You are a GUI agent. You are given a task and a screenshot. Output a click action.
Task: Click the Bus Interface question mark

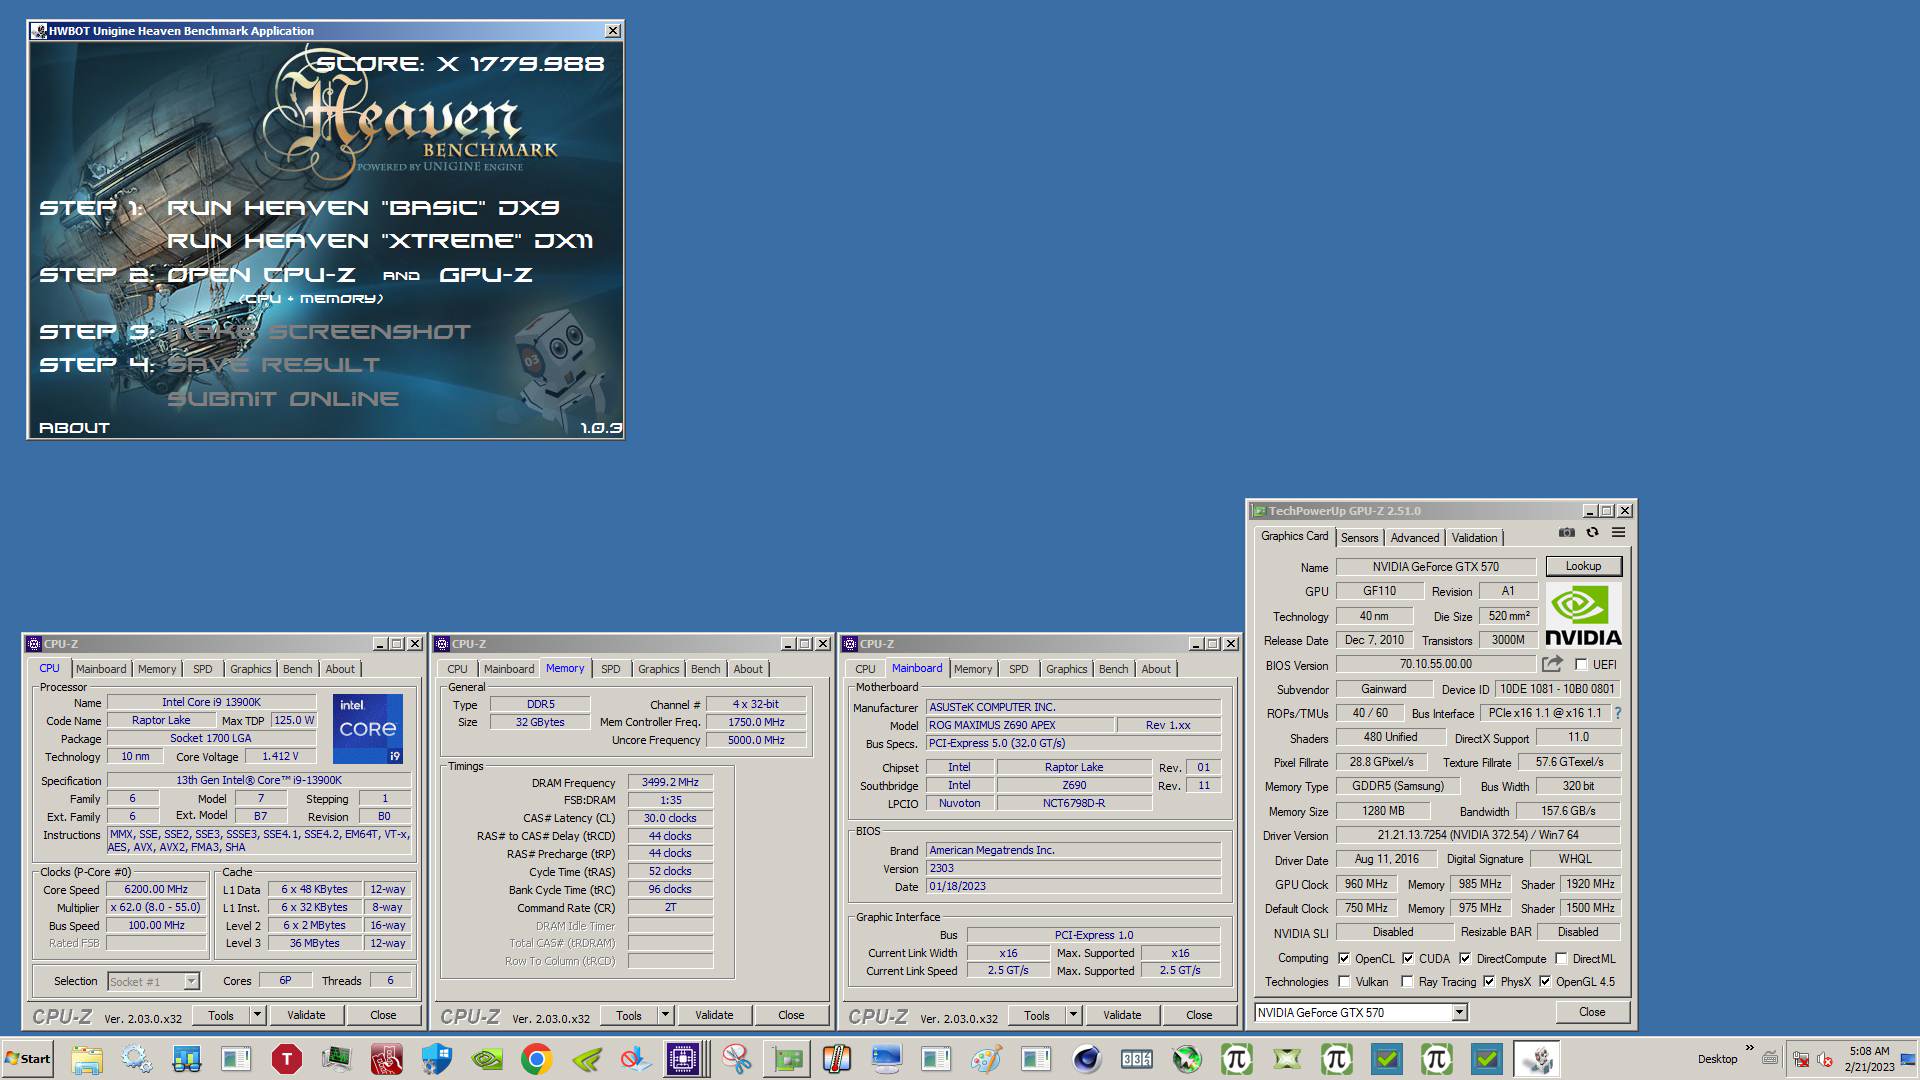pos(1617,713)
